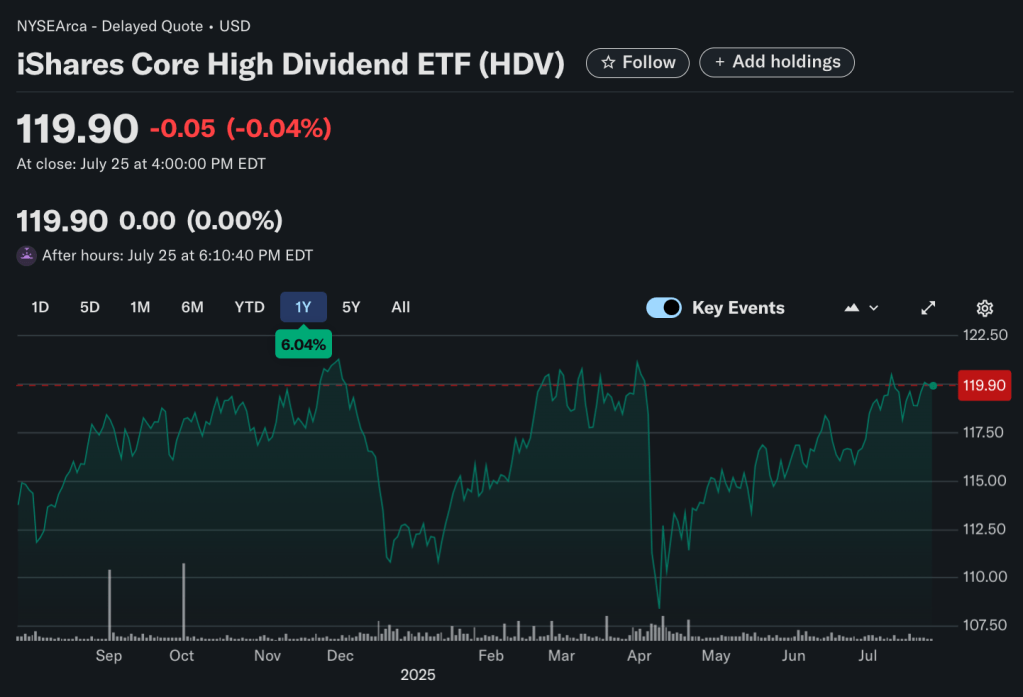The image size is (1023, 697).
Task: Click the green 6.04% return badge
Action: (303, 343)
